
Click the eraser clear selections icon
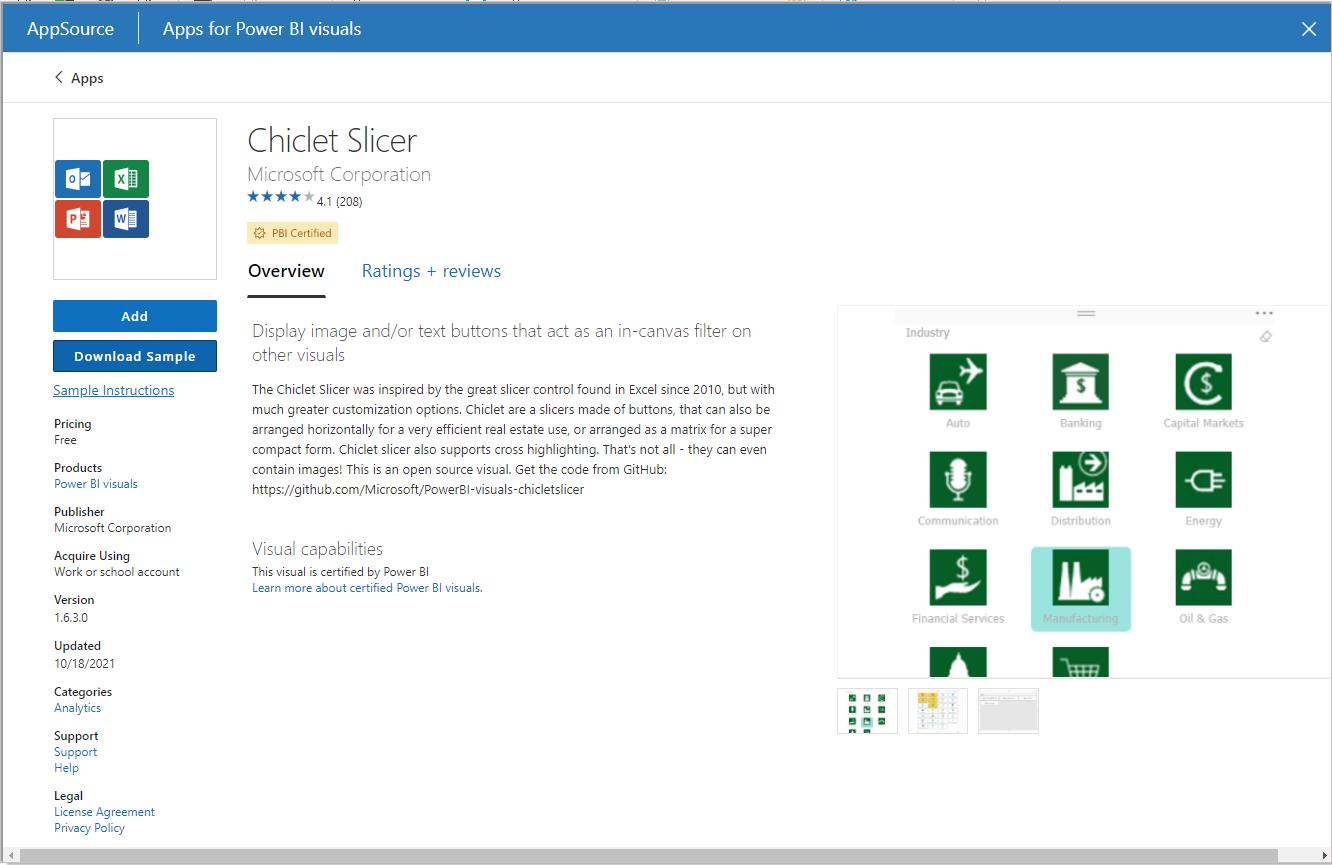(x=1265, y=337)
